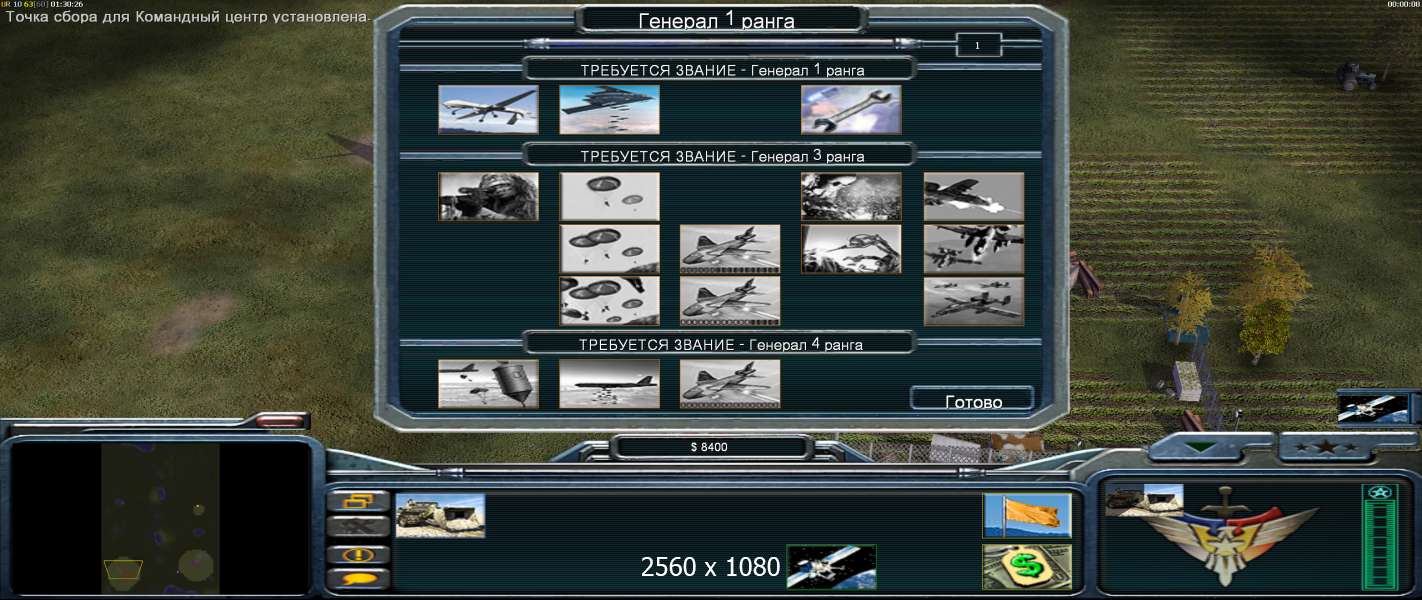Viewport: 1422px width, 600px height.
Task: Choose the wrench Emergency Repair power
Action: coord(851,109)
